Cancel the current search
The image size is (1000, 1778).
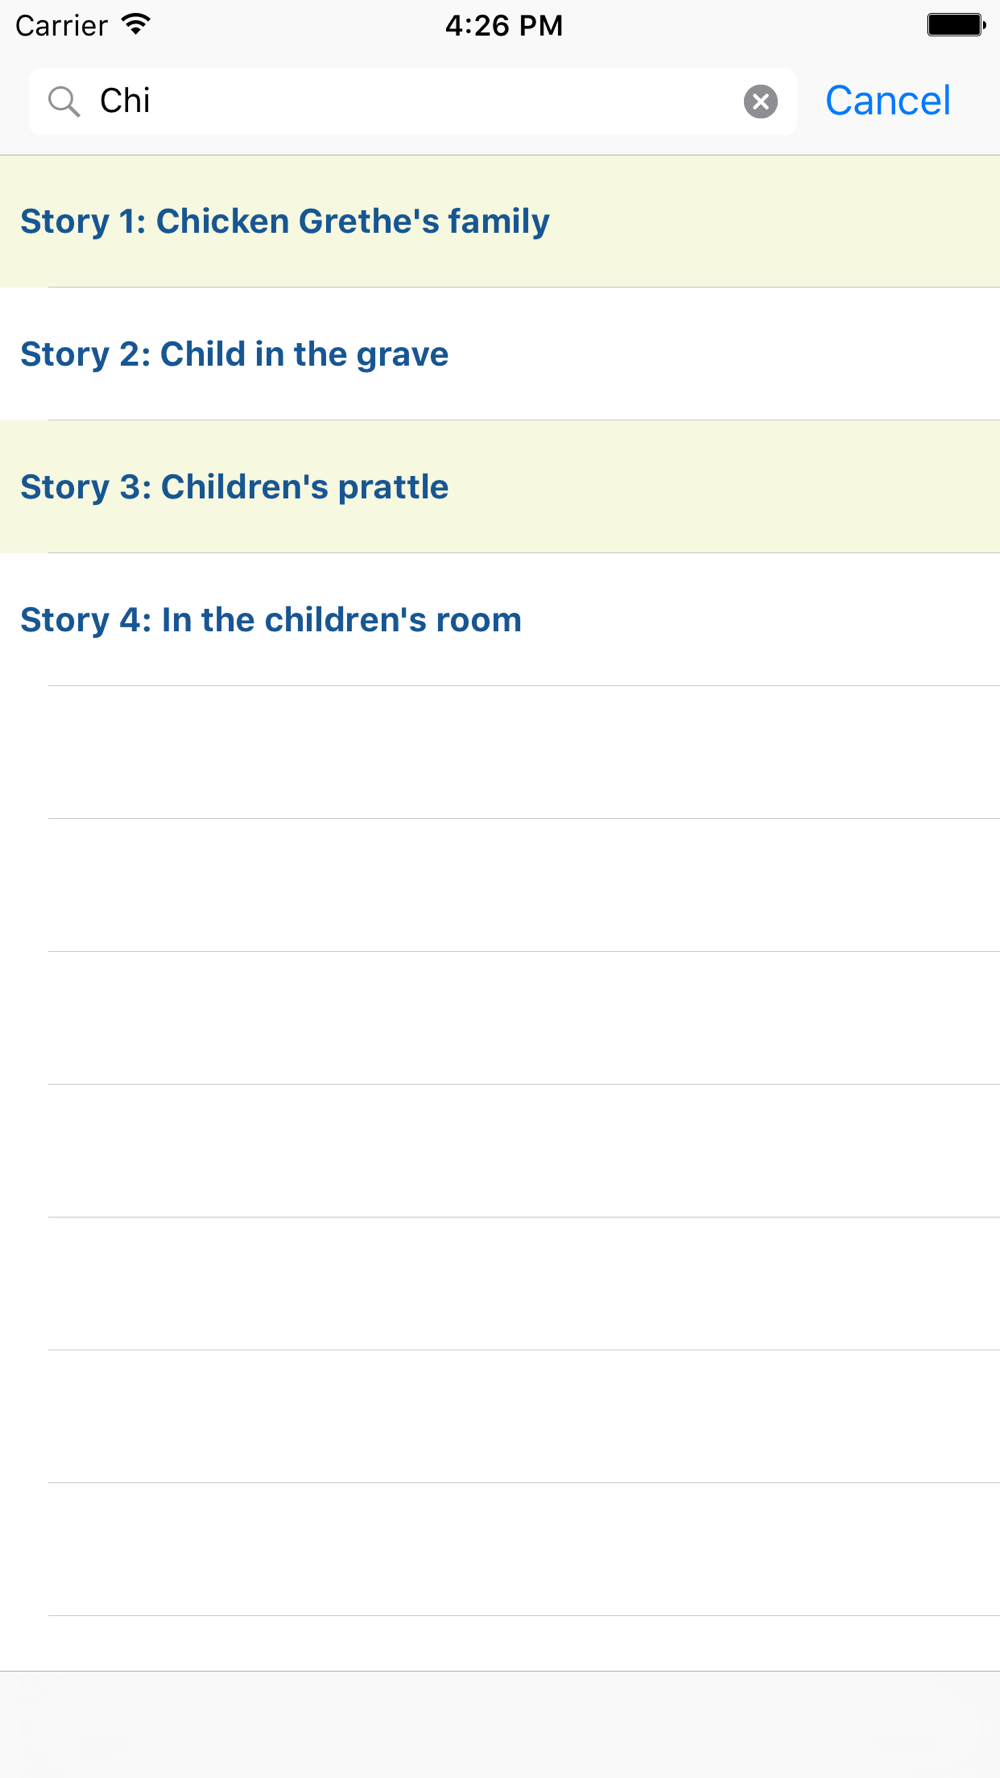(x=887, y=101)
